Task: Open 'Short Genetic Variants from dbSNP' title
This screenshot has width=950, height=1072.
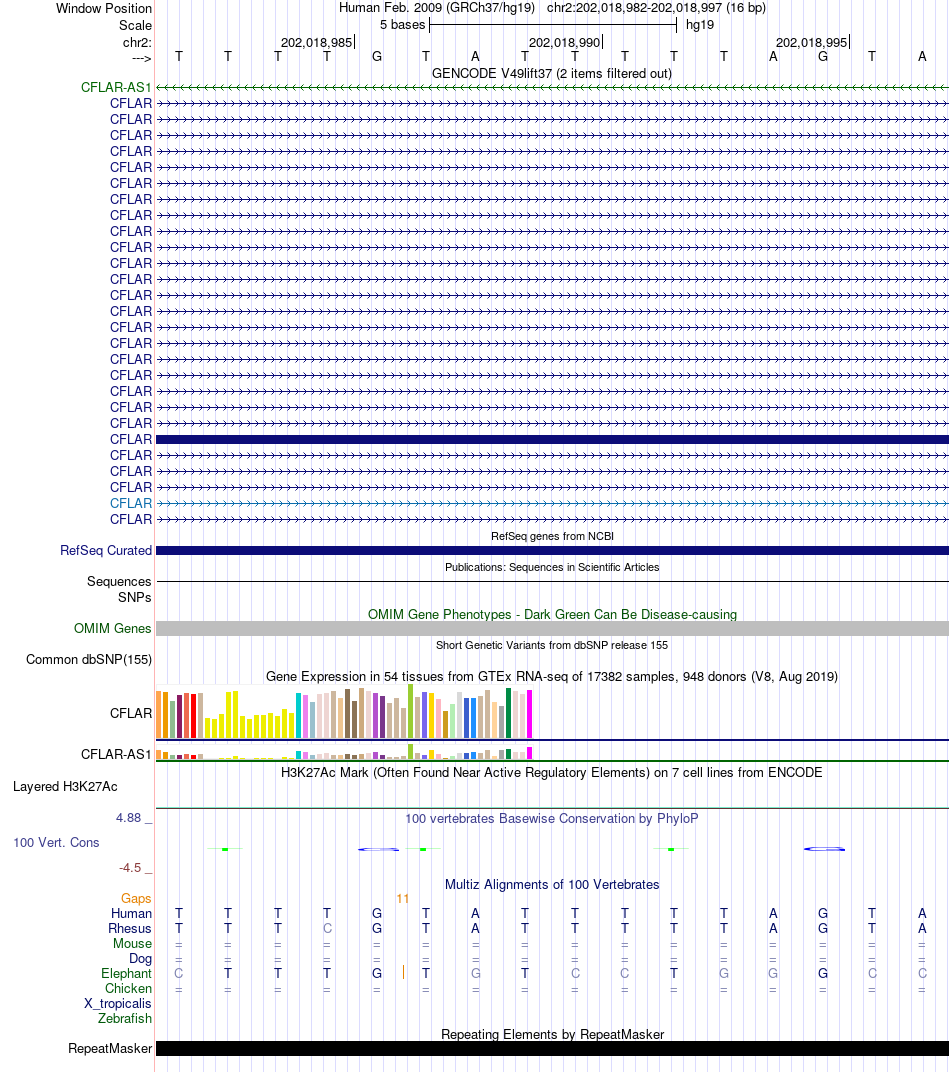Action: tap(552, 645)
